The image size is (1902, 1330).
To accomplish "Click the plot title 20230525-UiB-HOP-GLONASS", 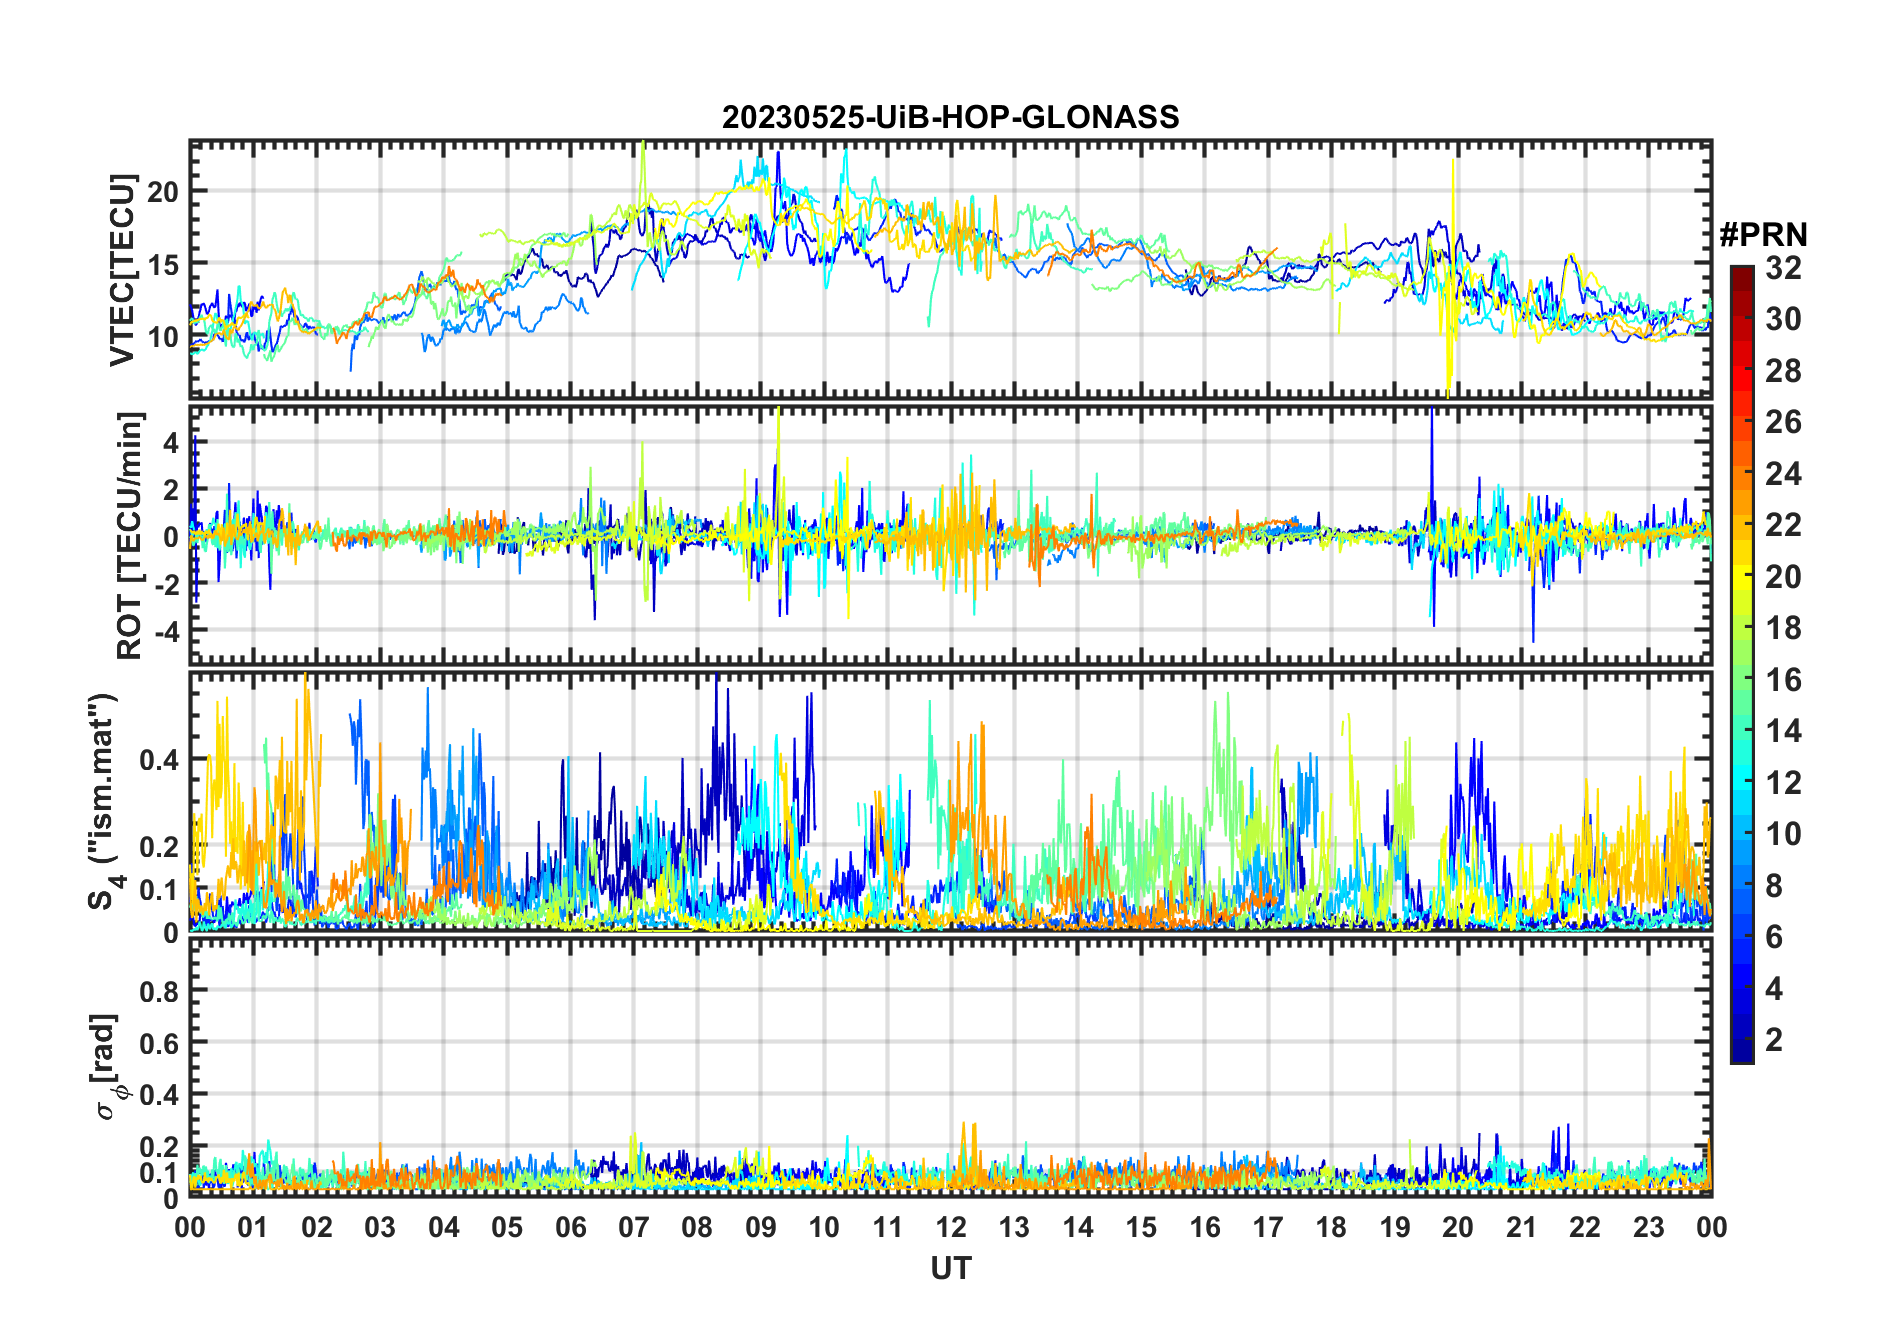I will coord(950,118).
